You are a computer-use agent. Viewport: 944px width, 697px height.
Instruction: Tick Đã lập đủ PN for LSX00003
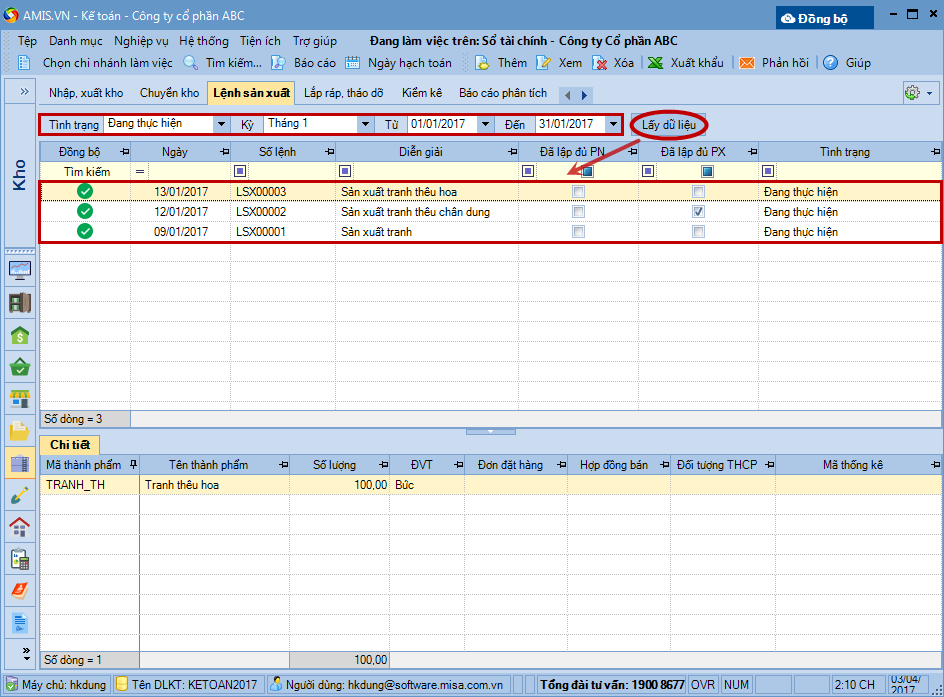578,192
